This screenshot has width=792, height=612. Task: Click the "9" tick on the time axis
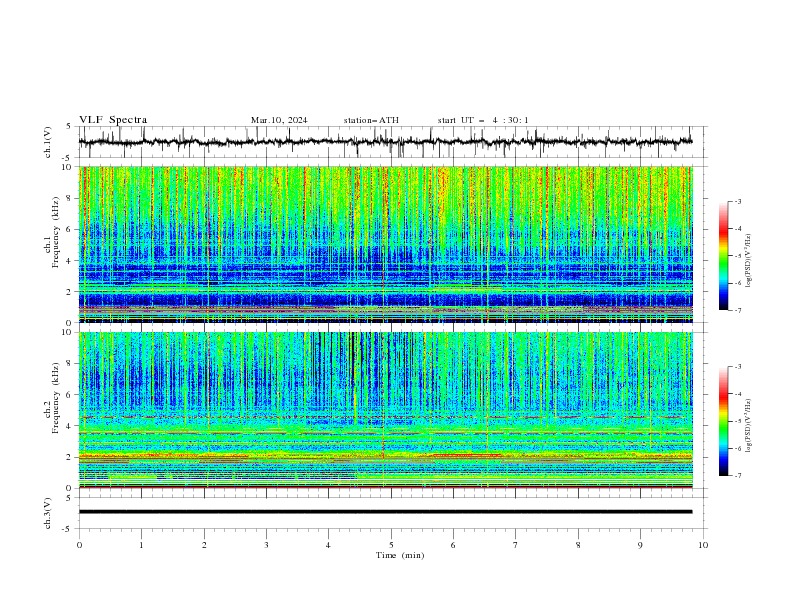click(x=640, y=545)
